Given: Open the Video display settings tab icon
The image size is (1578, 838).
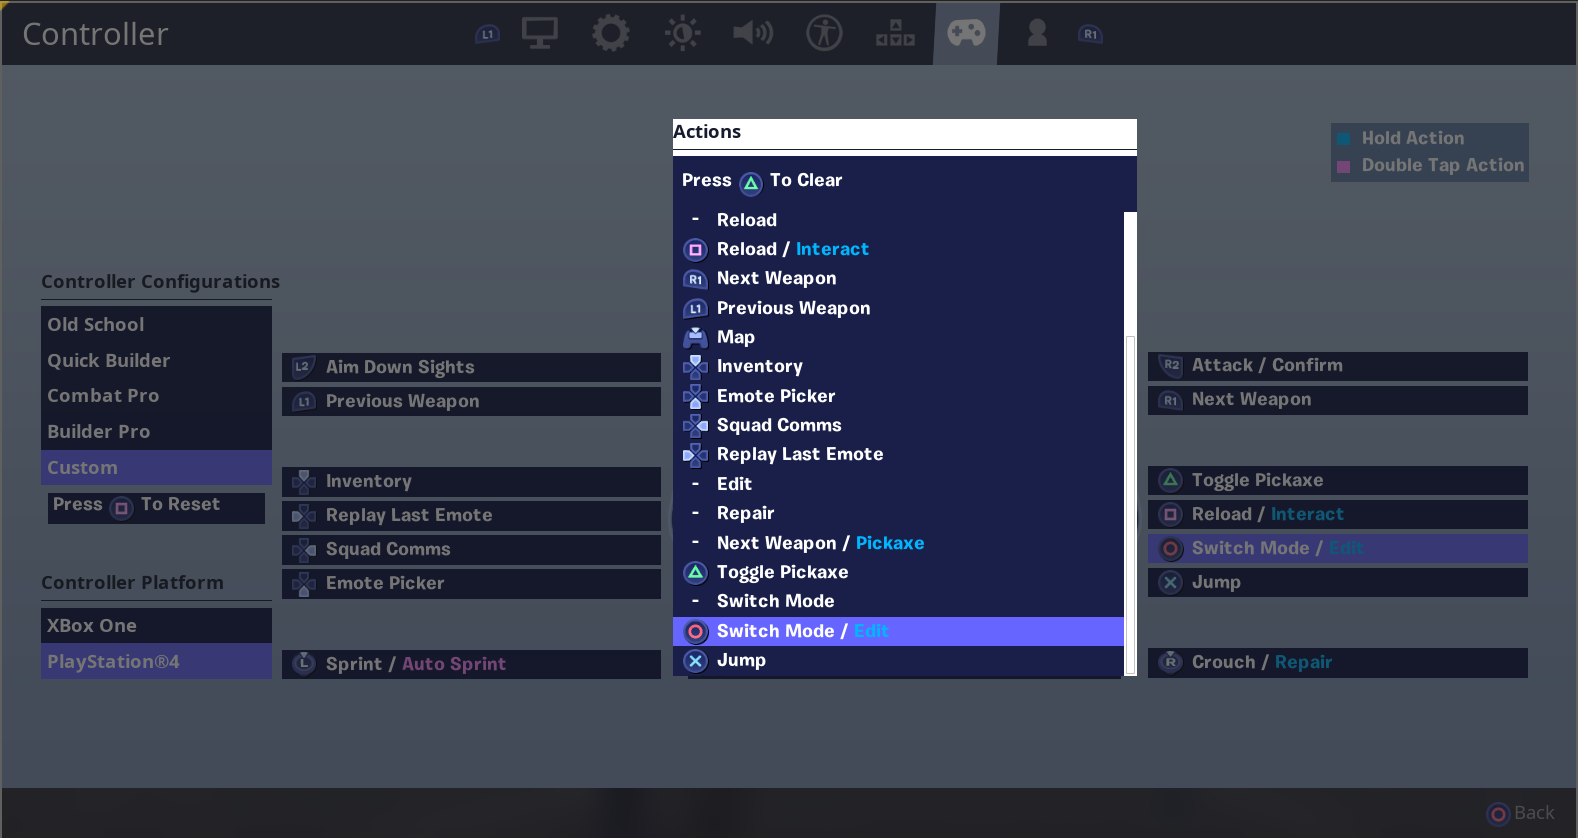Looking at the screenshot, I should point(539,33).
